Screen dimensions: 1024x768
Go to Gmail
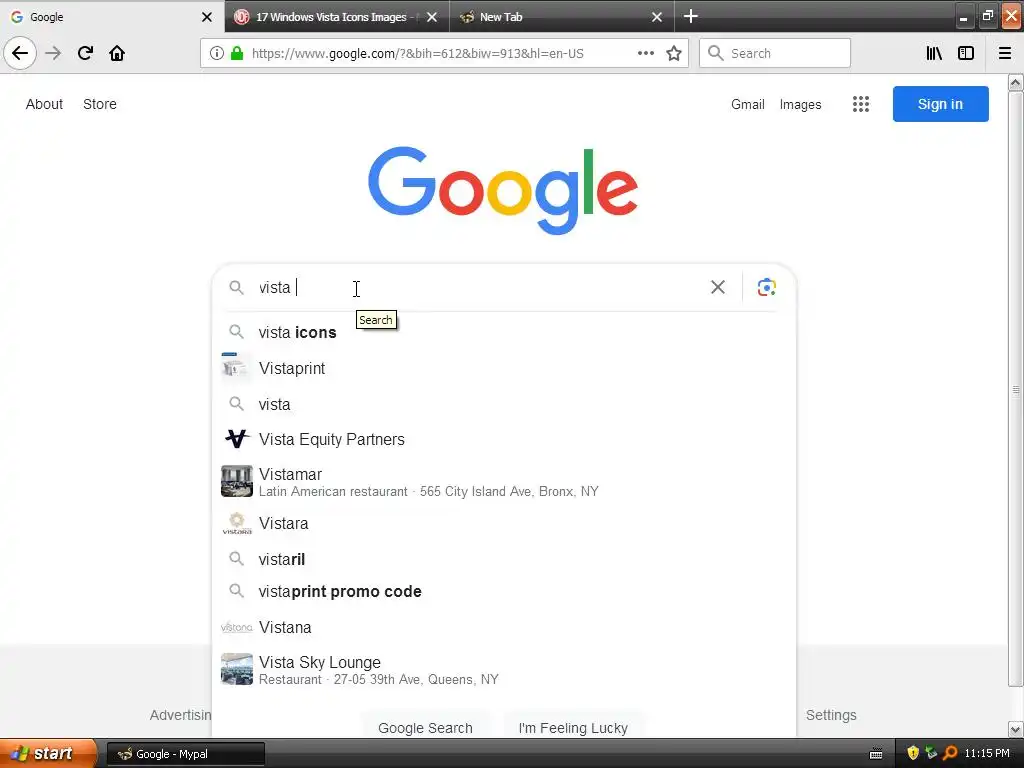tap(748, 104)
